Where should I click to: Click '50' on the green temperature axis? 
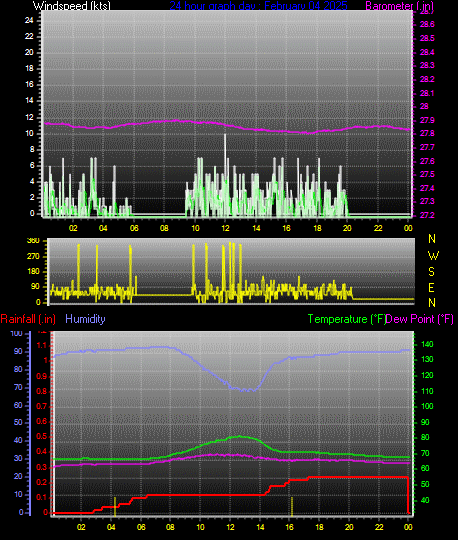[425, 484]
